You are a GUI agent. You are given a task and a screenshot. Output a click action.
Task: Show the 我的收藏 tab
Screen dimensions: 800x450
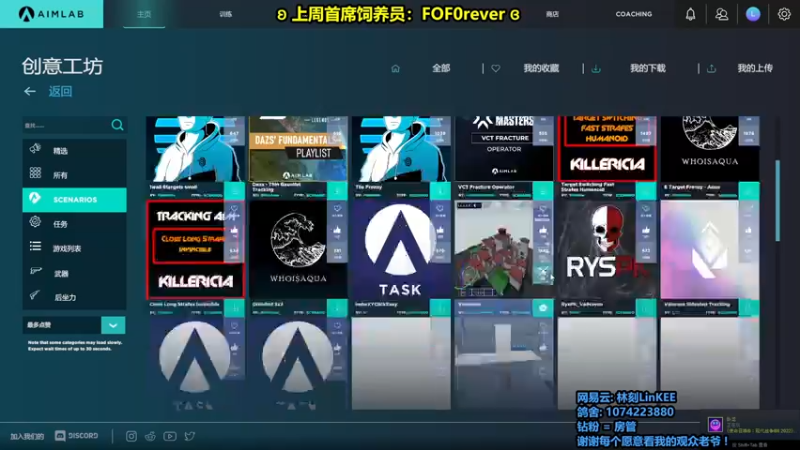541,68
